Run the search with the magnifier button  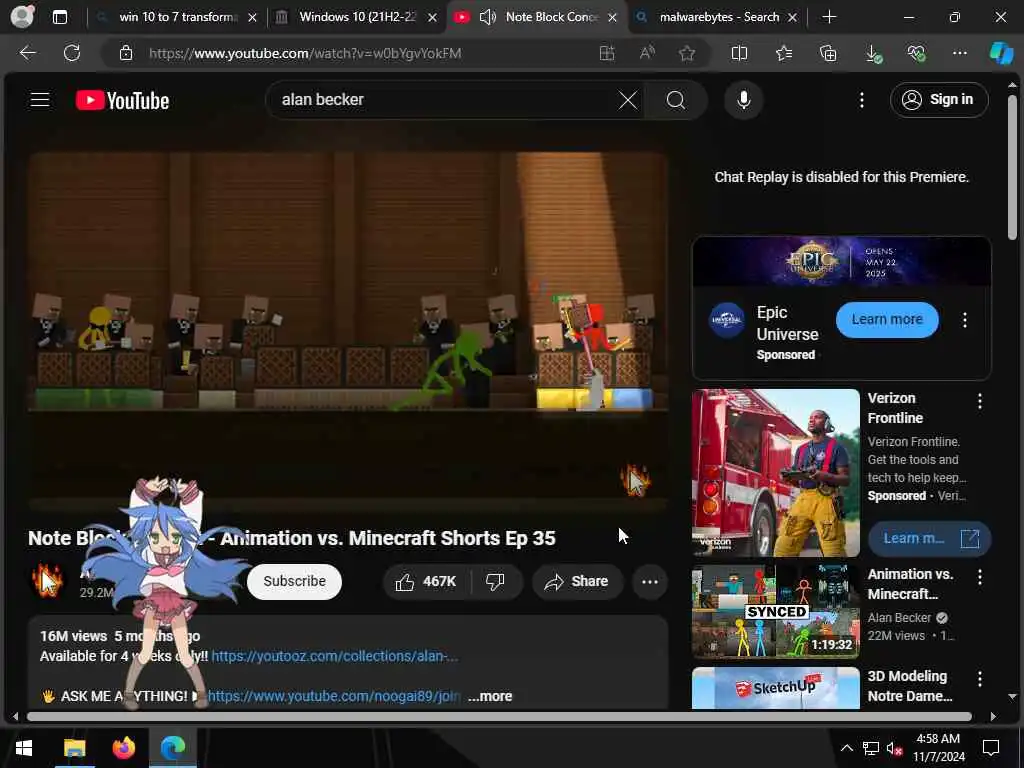pyautogui.click(x=676, y=100)
